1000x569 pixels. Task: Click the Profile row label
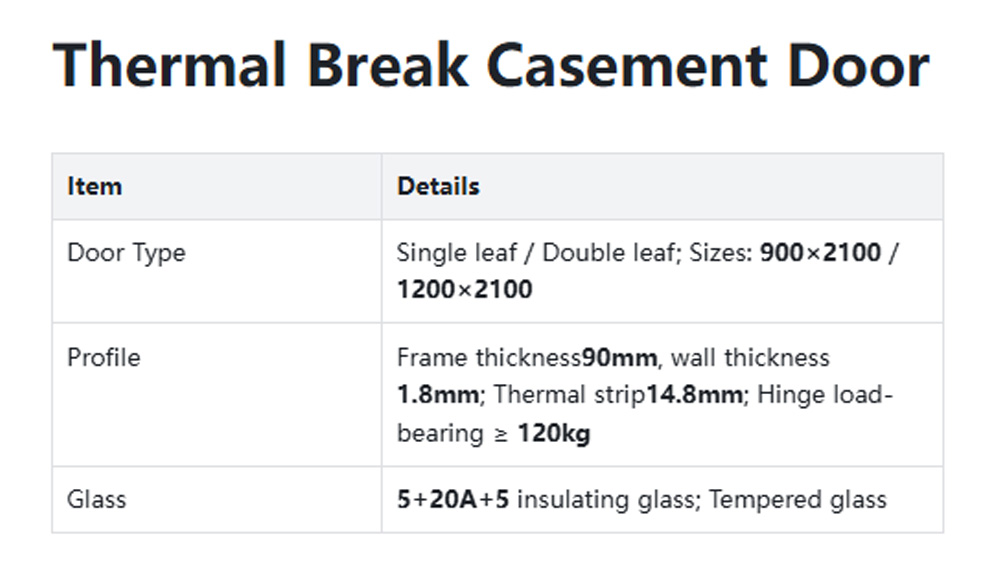coord(104,357)
